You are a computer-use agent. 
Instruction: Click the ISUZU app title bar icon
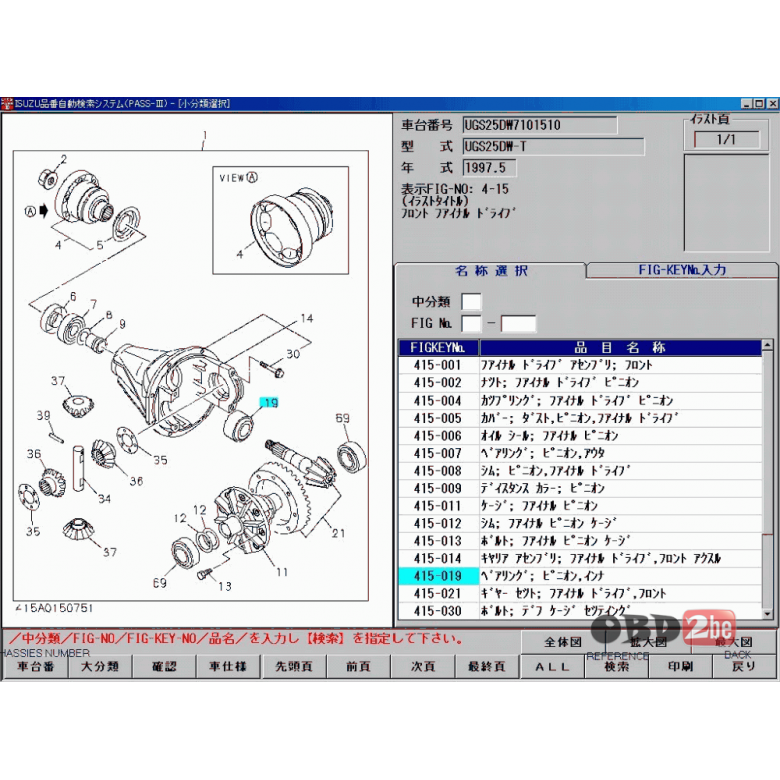(7, 103)
